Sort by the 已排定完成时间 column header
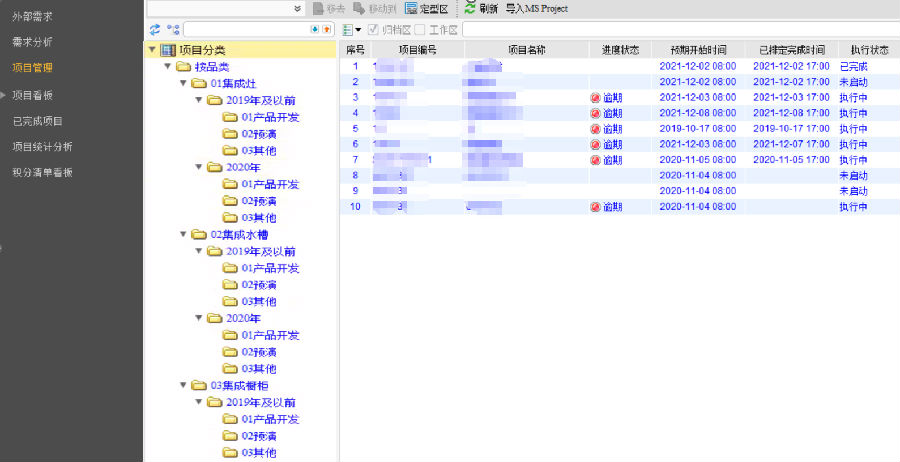This screenshot has width=900, height=462. (x=792, y=50)
